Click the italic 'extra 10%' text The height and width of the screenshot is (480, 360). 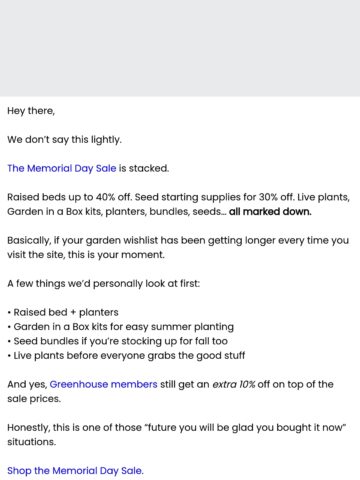(x=234, y=384)
